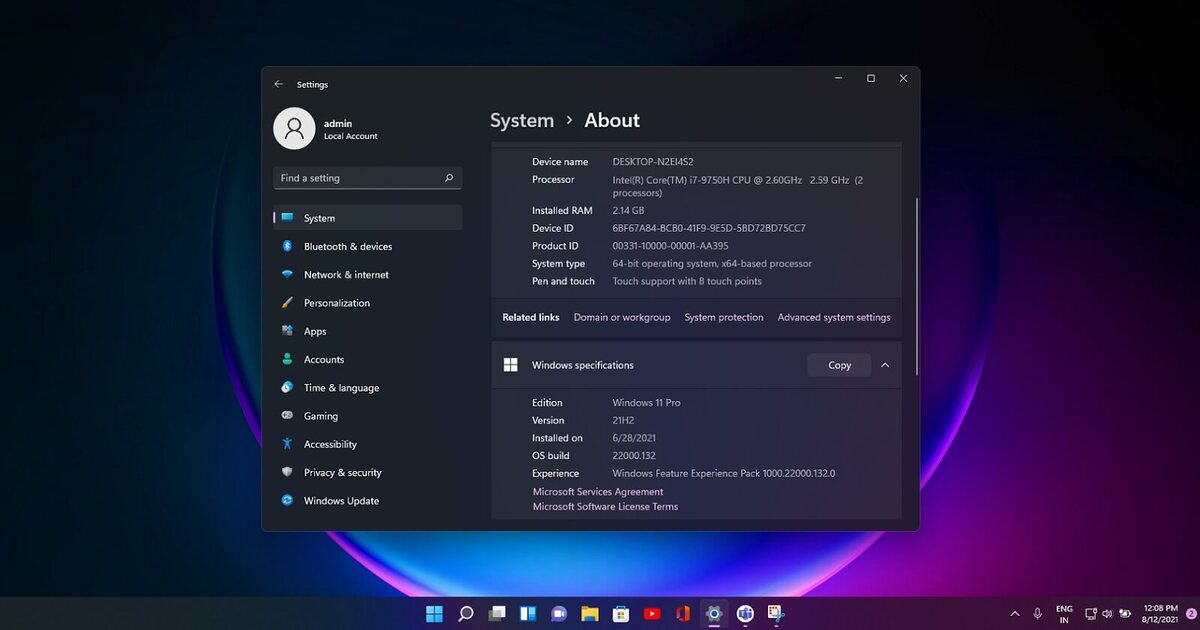The image size is (1200, 630).
Task: Click System in the breadcrumb
Action: click(521, 121)
